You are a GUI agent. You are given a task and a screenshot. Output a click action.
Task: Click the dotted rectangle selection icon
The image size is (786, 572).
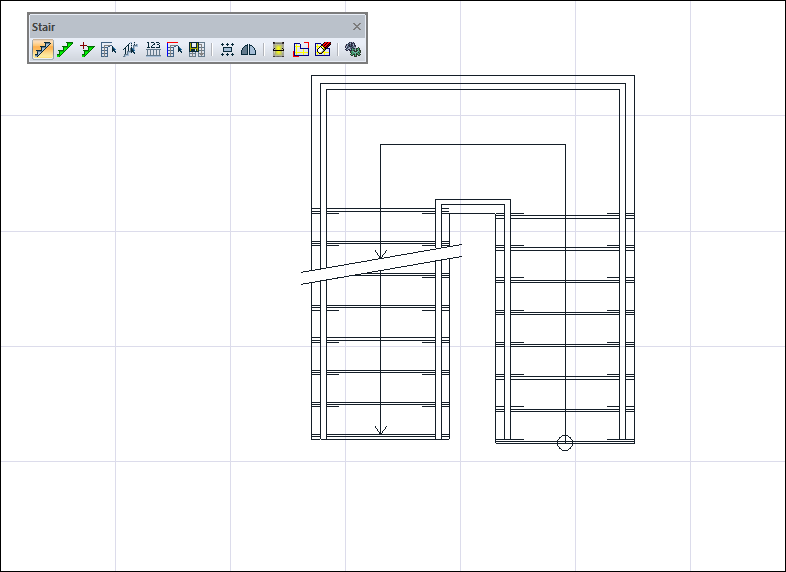(x=227, y=49)
